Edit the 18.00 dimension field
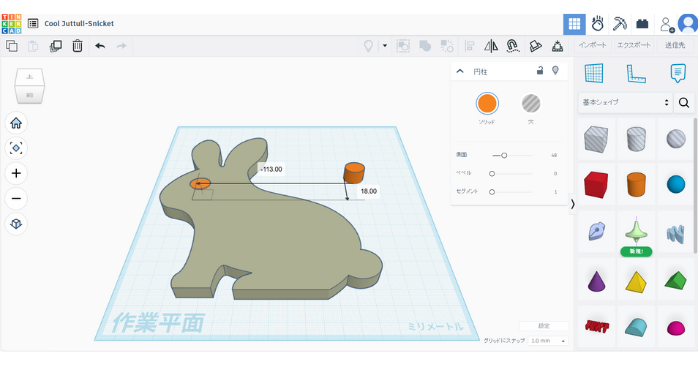This screenshot has height=365, width=698. pos(368,191)
